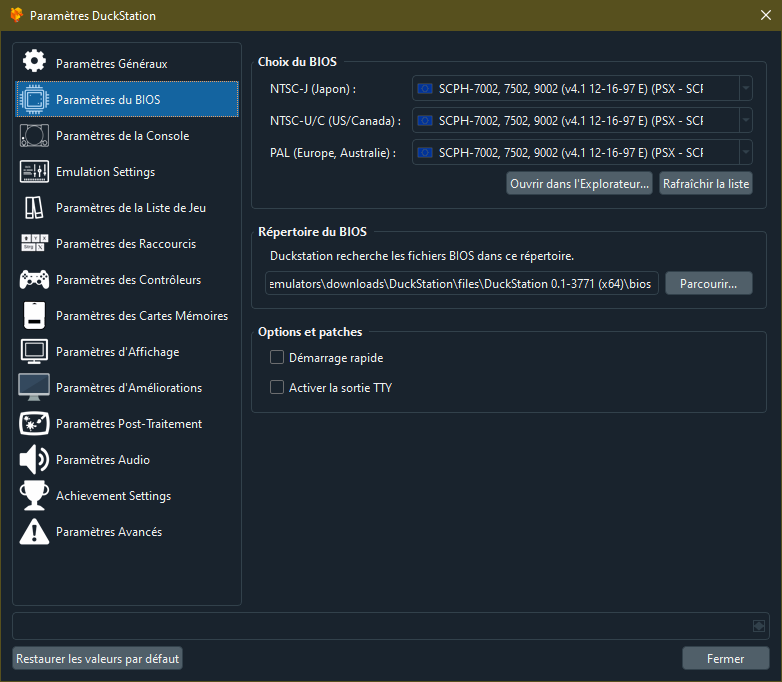Click the warning triangle icon for Paramètres Avancés

[x=34, y=532]
